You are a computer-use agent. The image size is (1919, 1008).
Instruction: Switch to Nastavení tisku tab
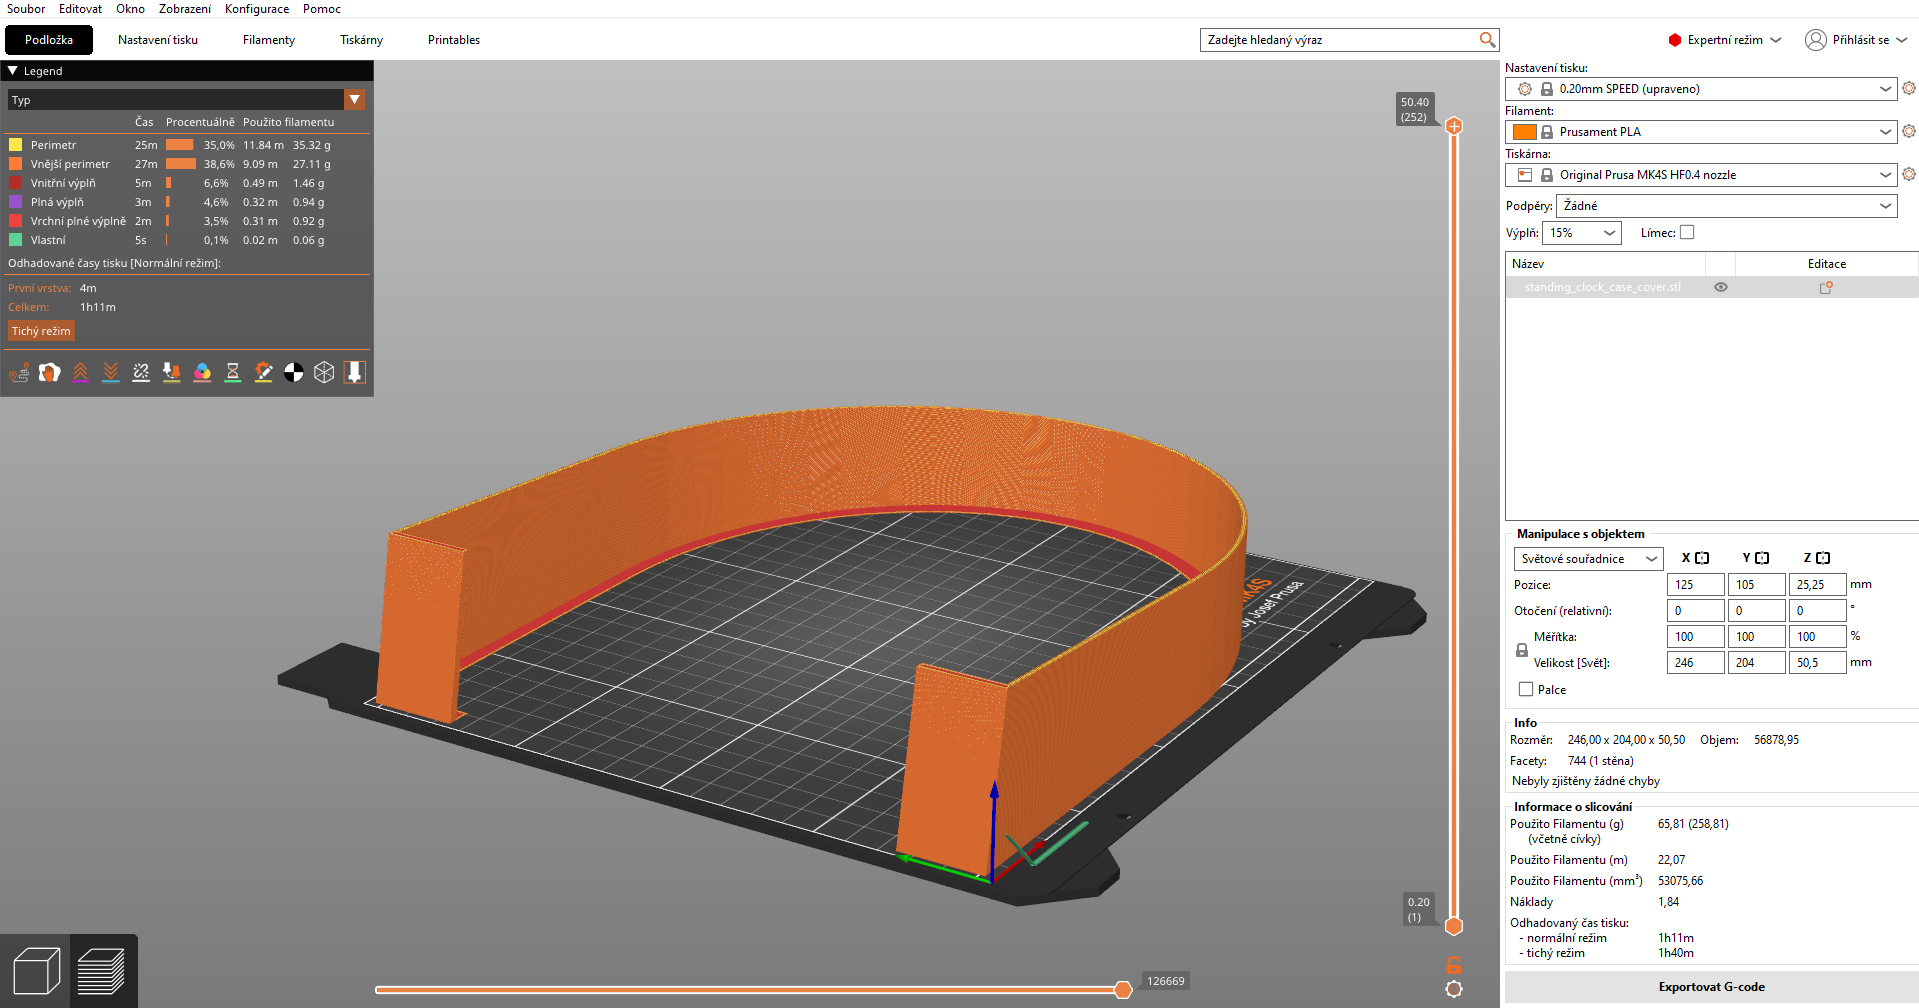158,40
